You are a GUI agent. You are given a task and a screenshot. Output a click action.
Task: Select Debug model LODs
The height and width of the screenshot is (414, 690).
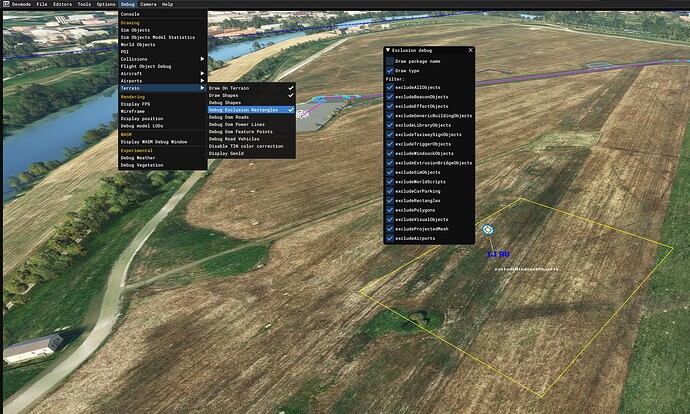pyautogui.click(x=162, y=126)
